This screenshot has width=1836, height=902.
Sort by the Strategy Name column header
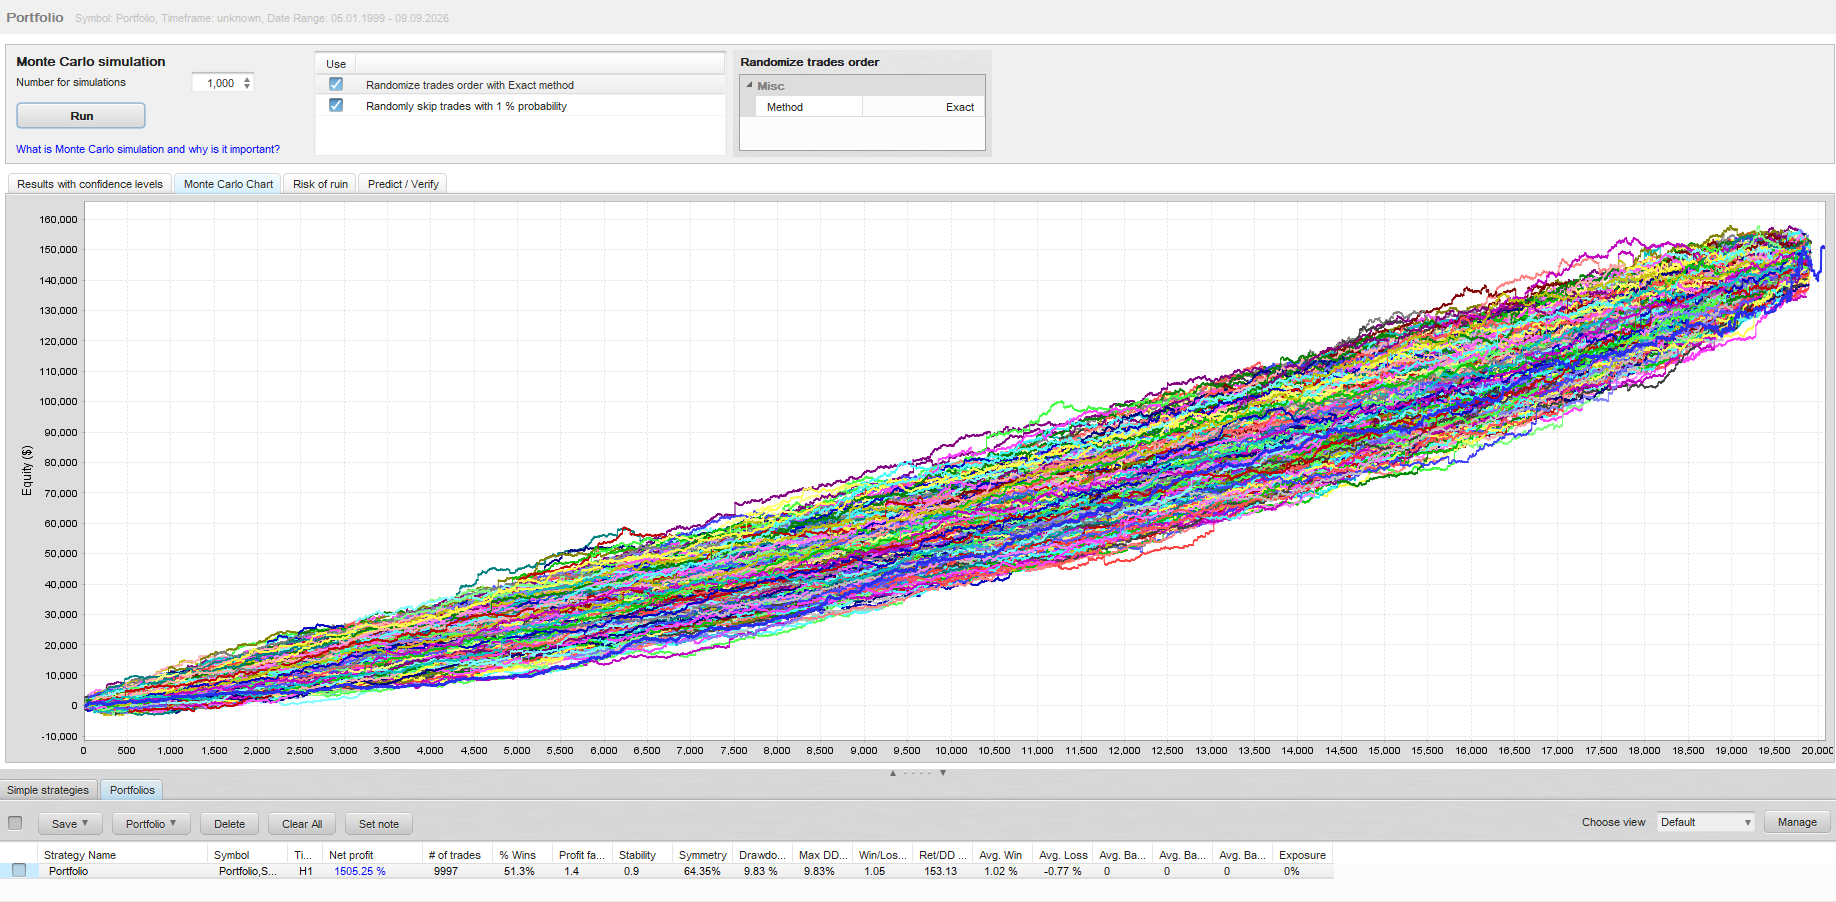point(123,855)
